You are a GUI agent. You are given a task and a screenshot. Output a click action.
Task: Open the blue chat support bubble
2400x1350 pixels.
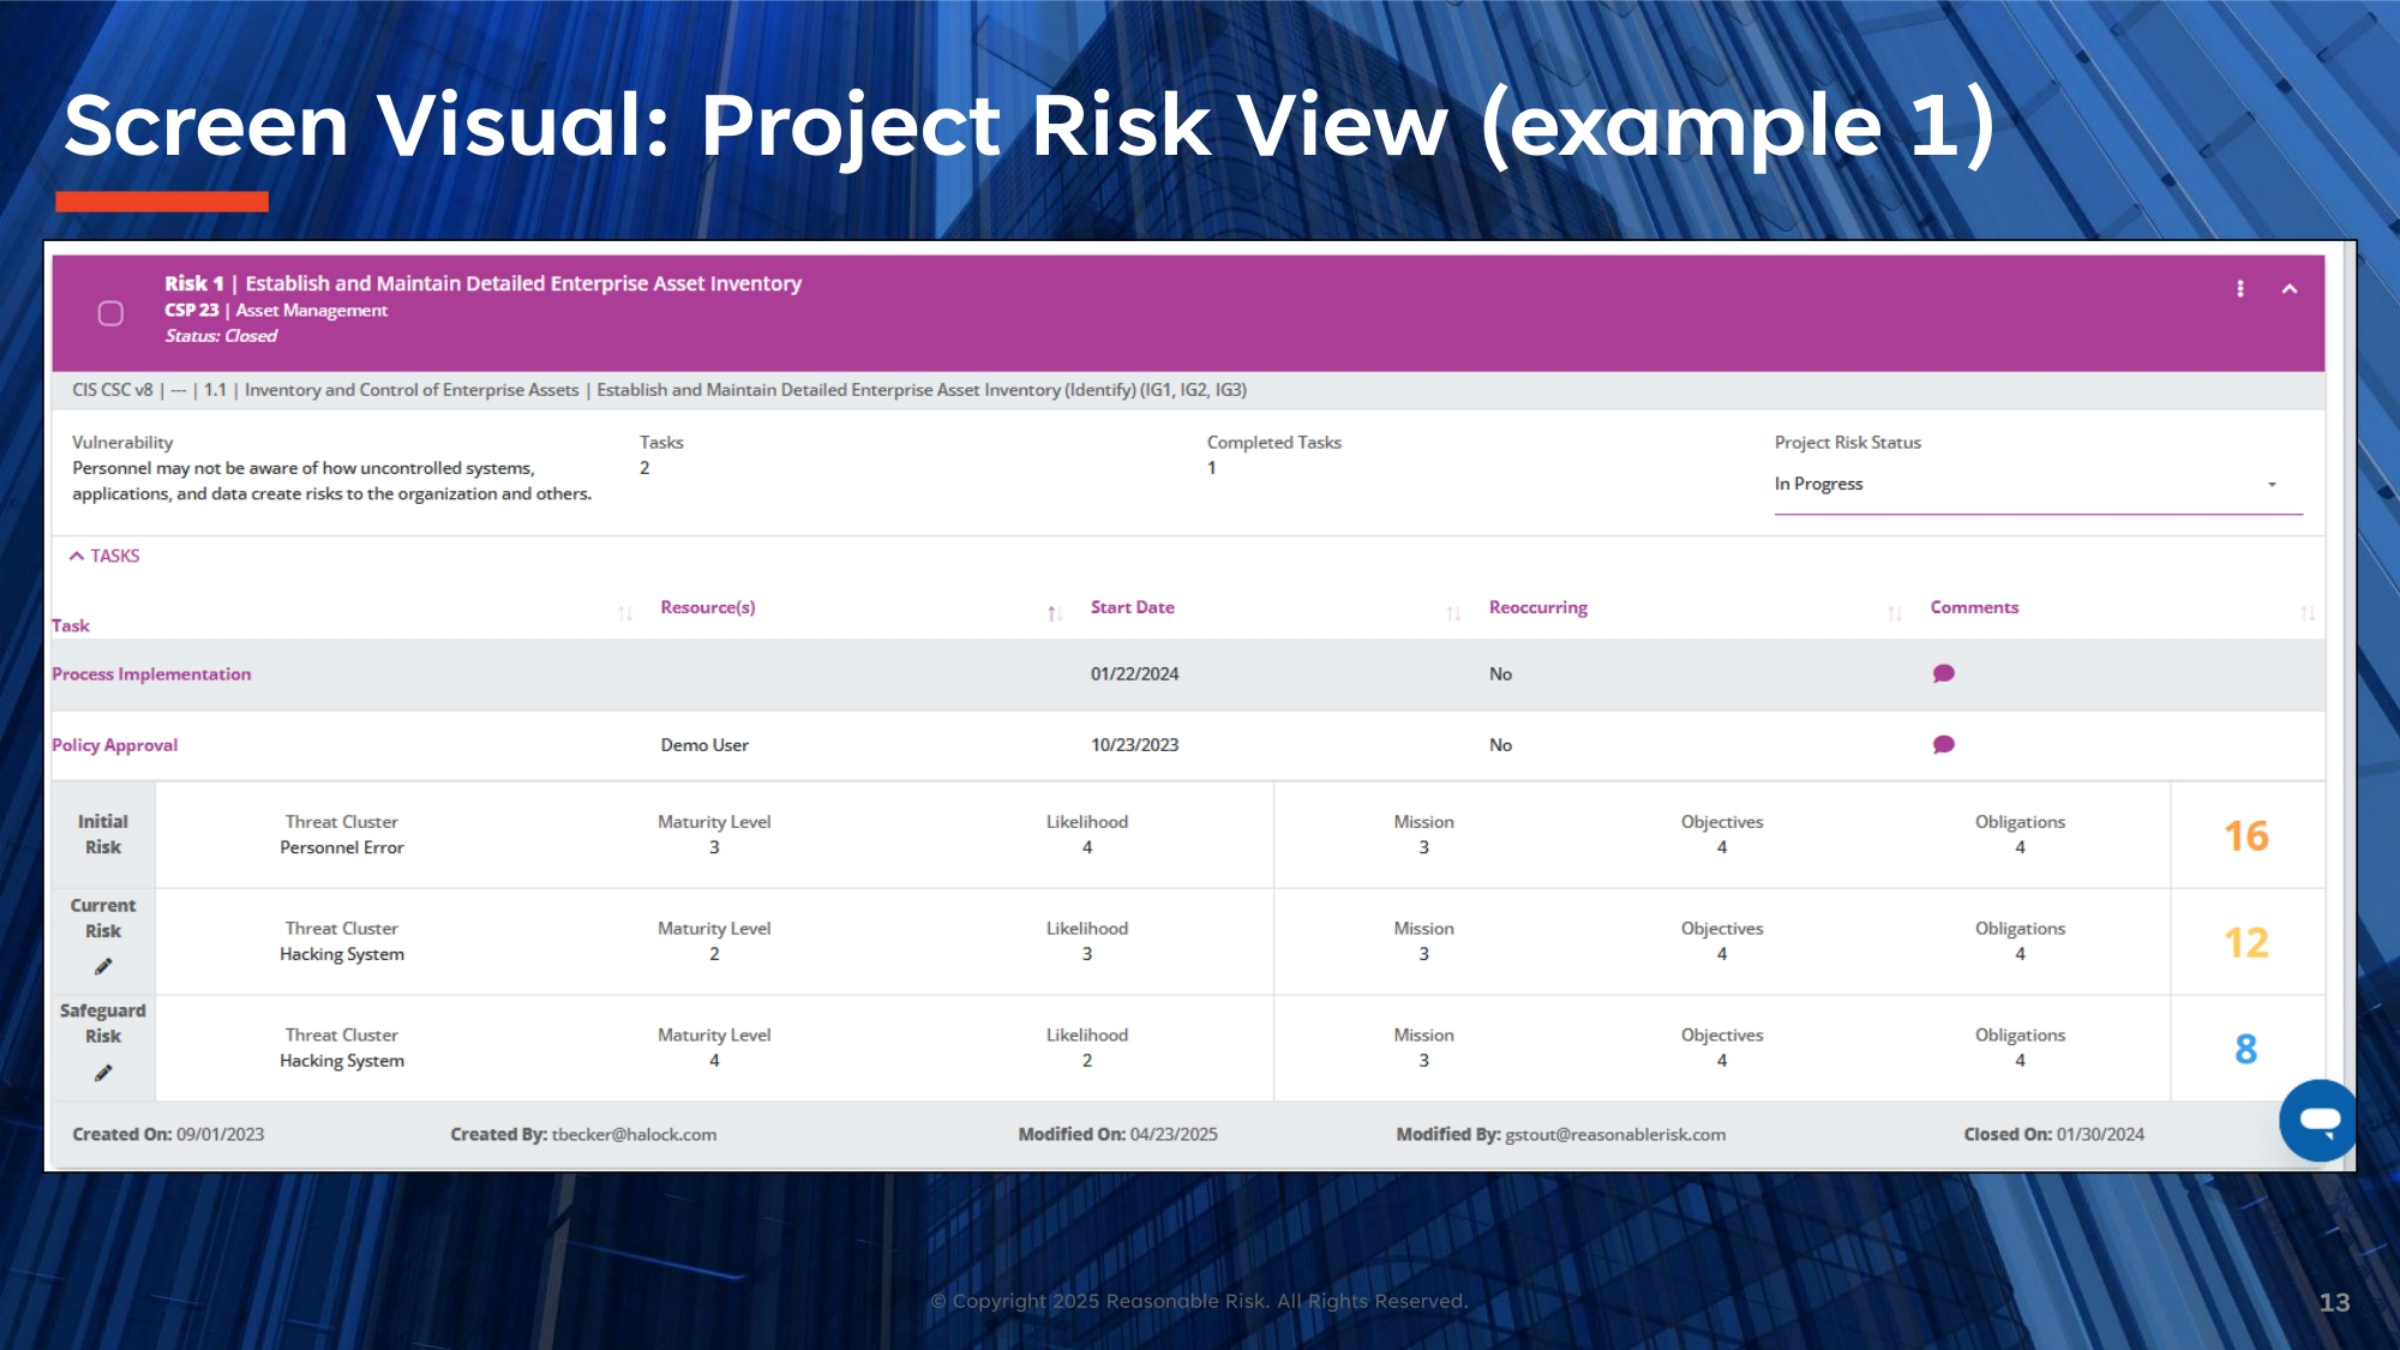point(2318,1120)
